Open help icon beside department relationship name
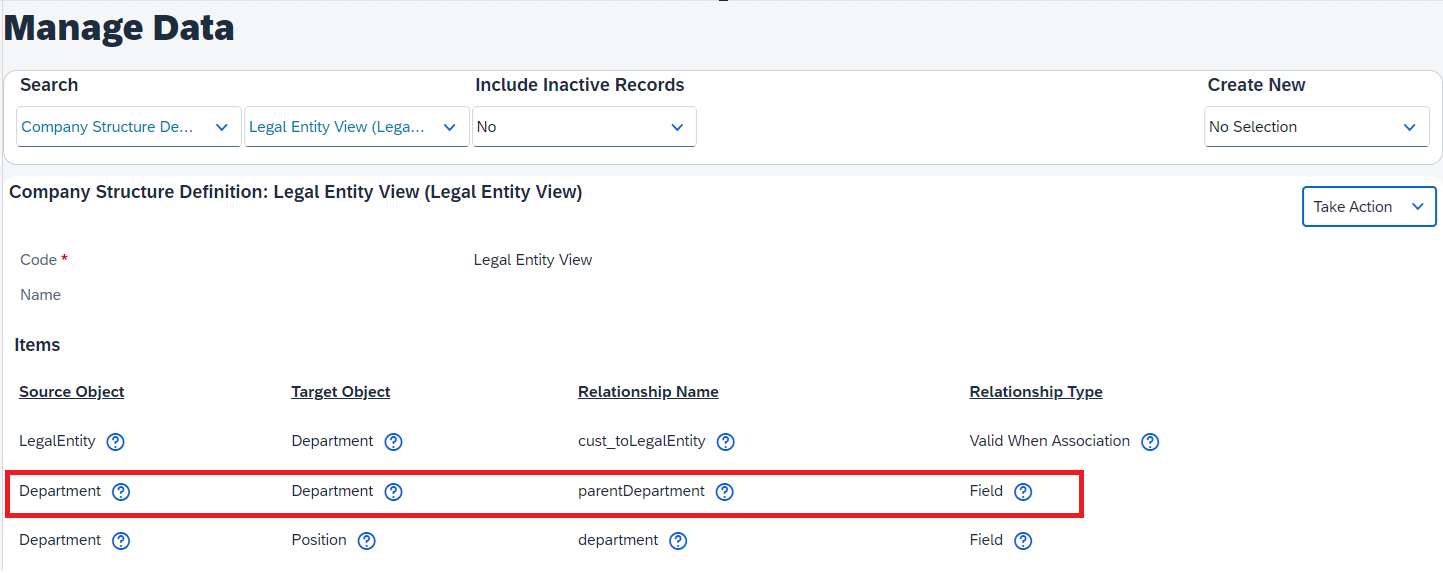This screenshot has height=573, width=1443. pyautogui.click(x=678, y=541)
